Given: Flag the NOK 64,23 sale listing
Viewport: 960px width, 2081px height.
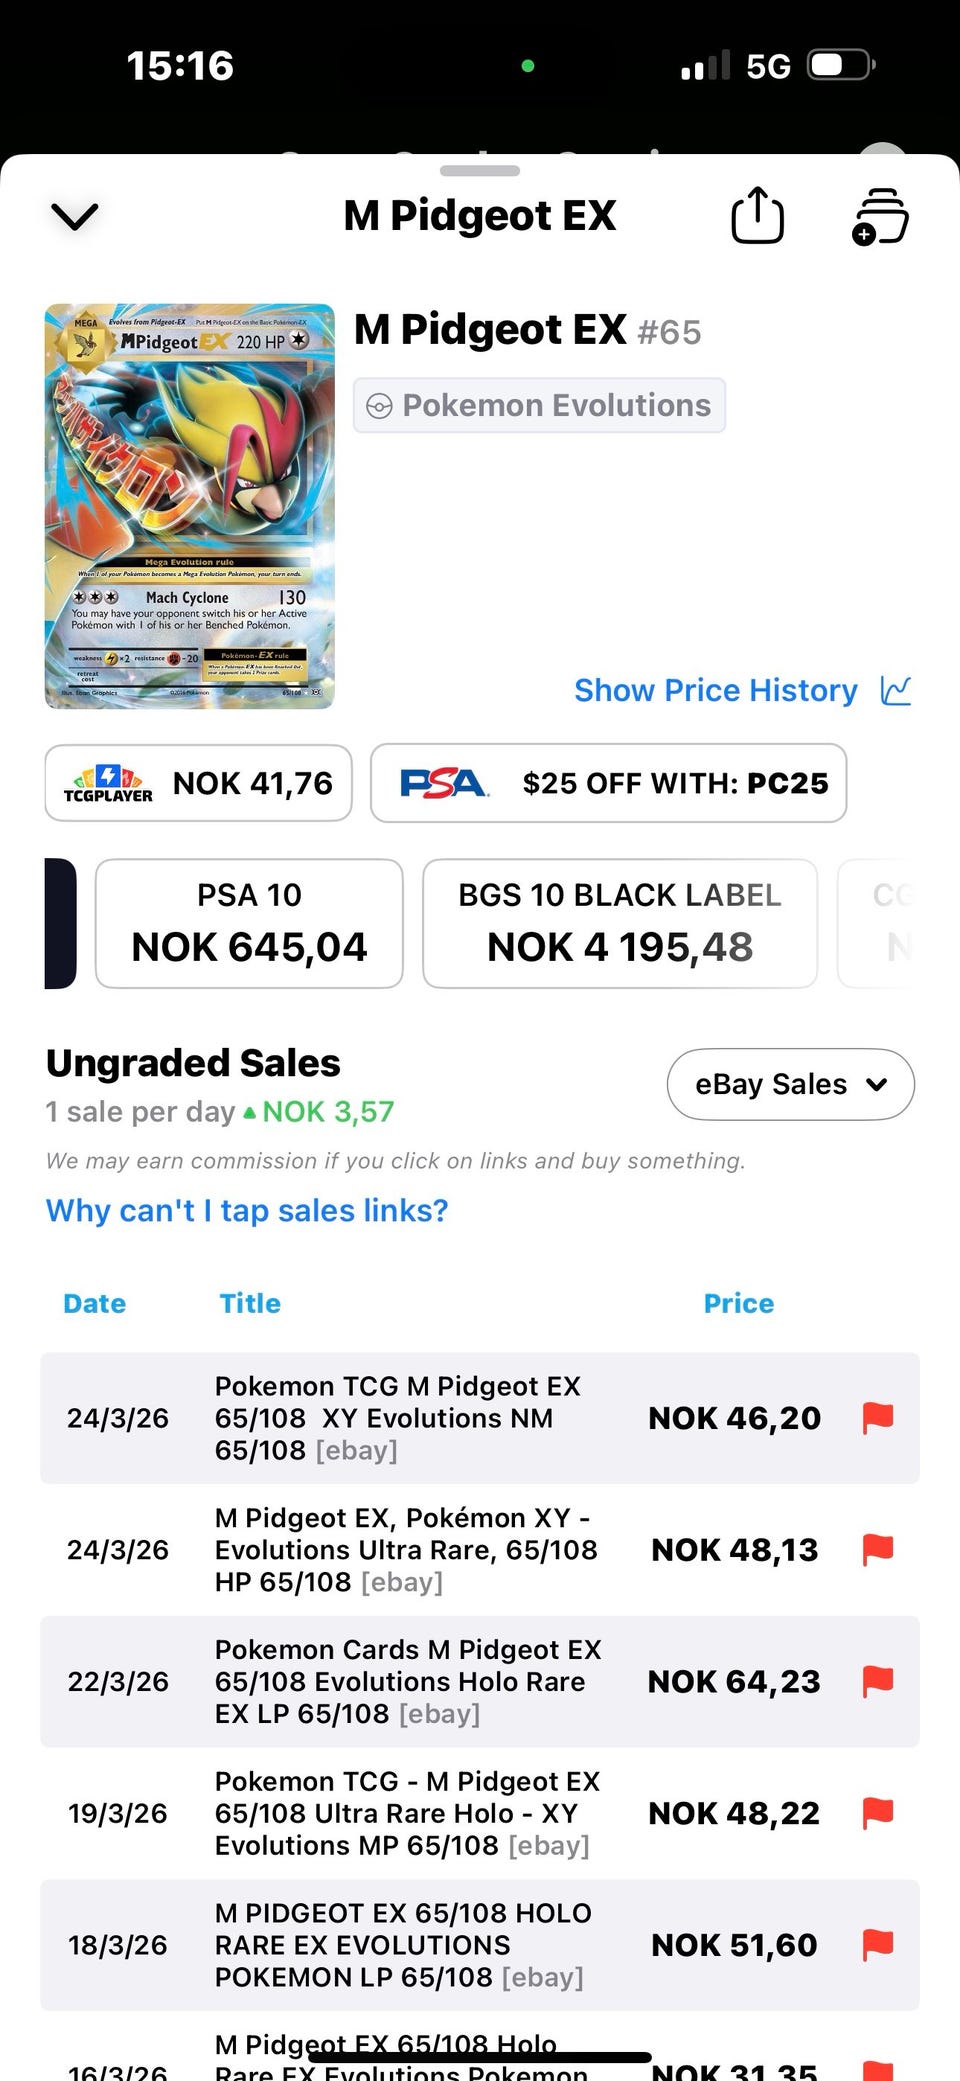Looking at the screenshot, I should (877, 1681).
